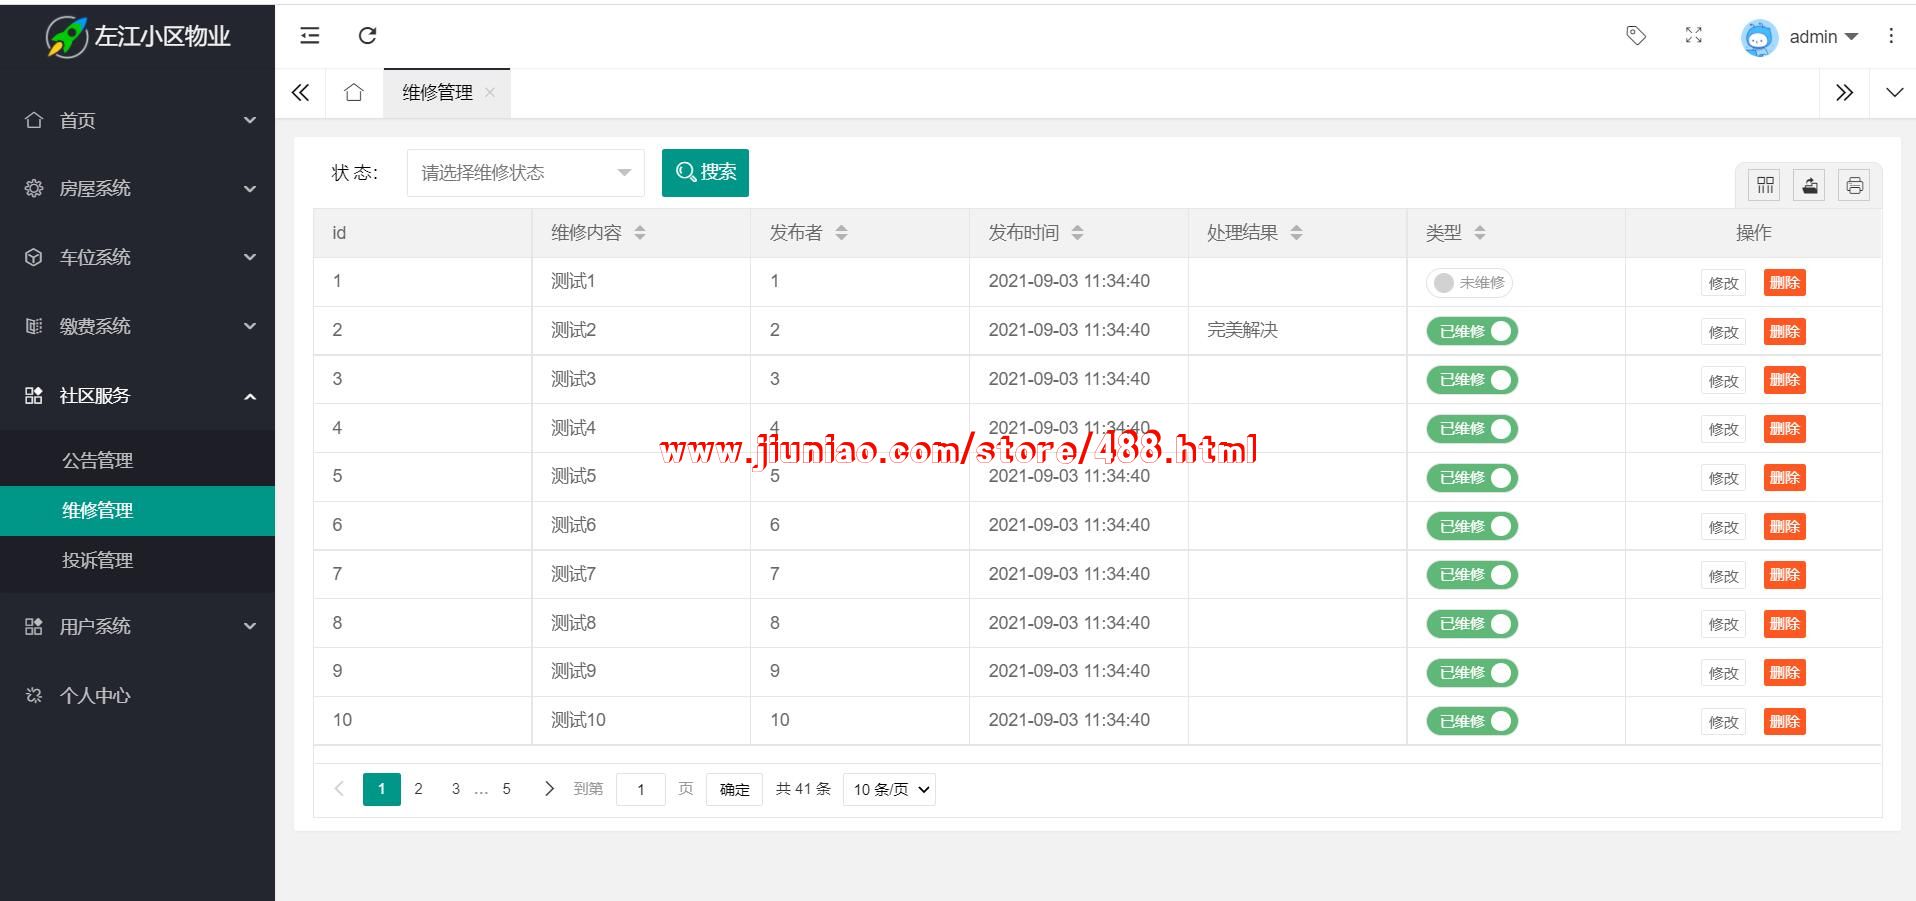1916x901 pixels.
Task: Open the vertical more options icon
Action: 1891,36
